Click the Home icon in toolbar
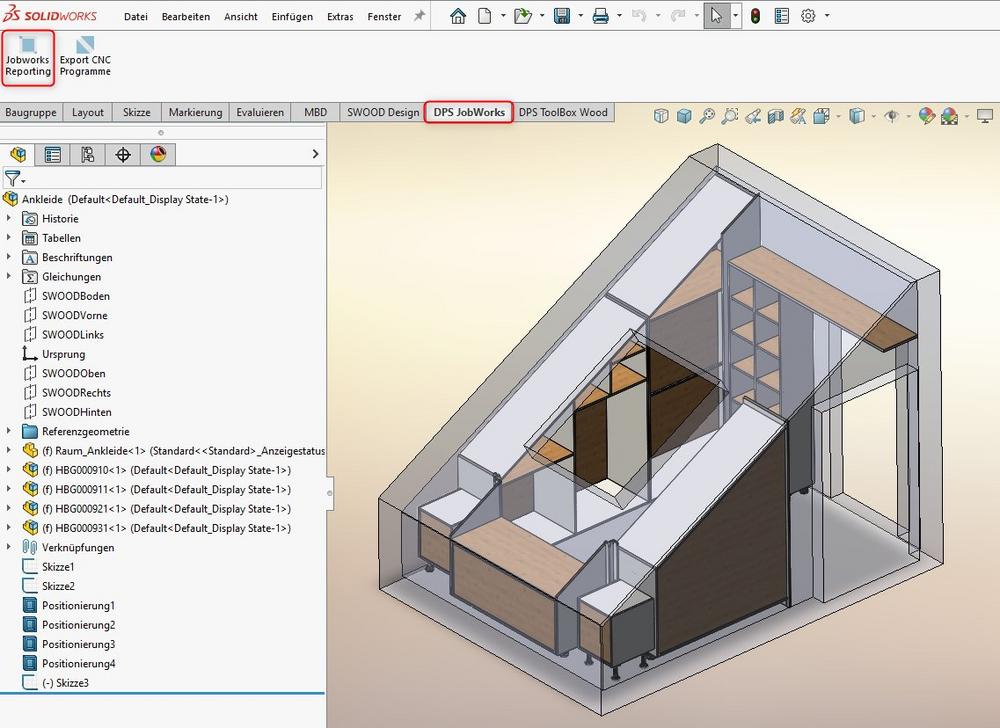Screen dimensions: 1000x728 tap(458, 16)
